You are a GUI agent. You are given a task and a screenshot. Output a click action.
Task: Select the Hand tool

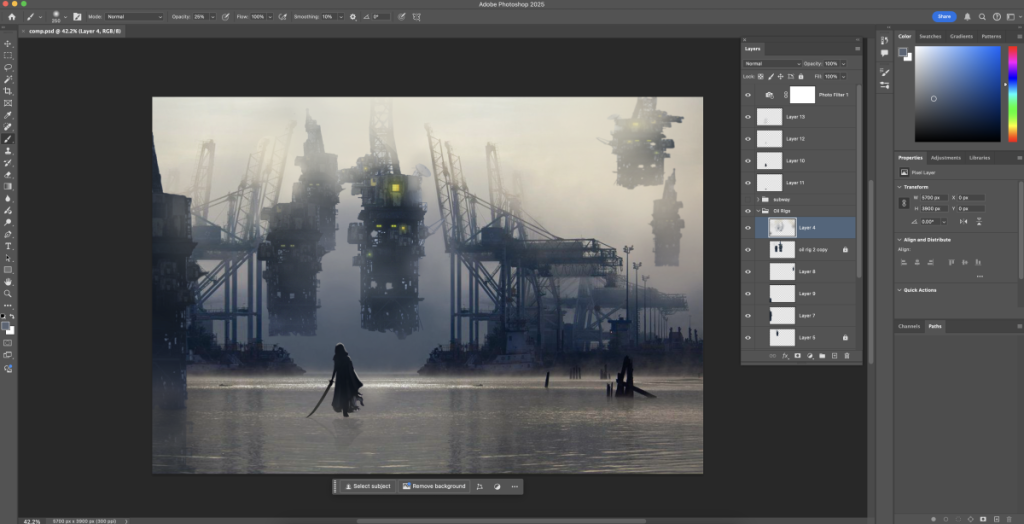coord(8,282)
